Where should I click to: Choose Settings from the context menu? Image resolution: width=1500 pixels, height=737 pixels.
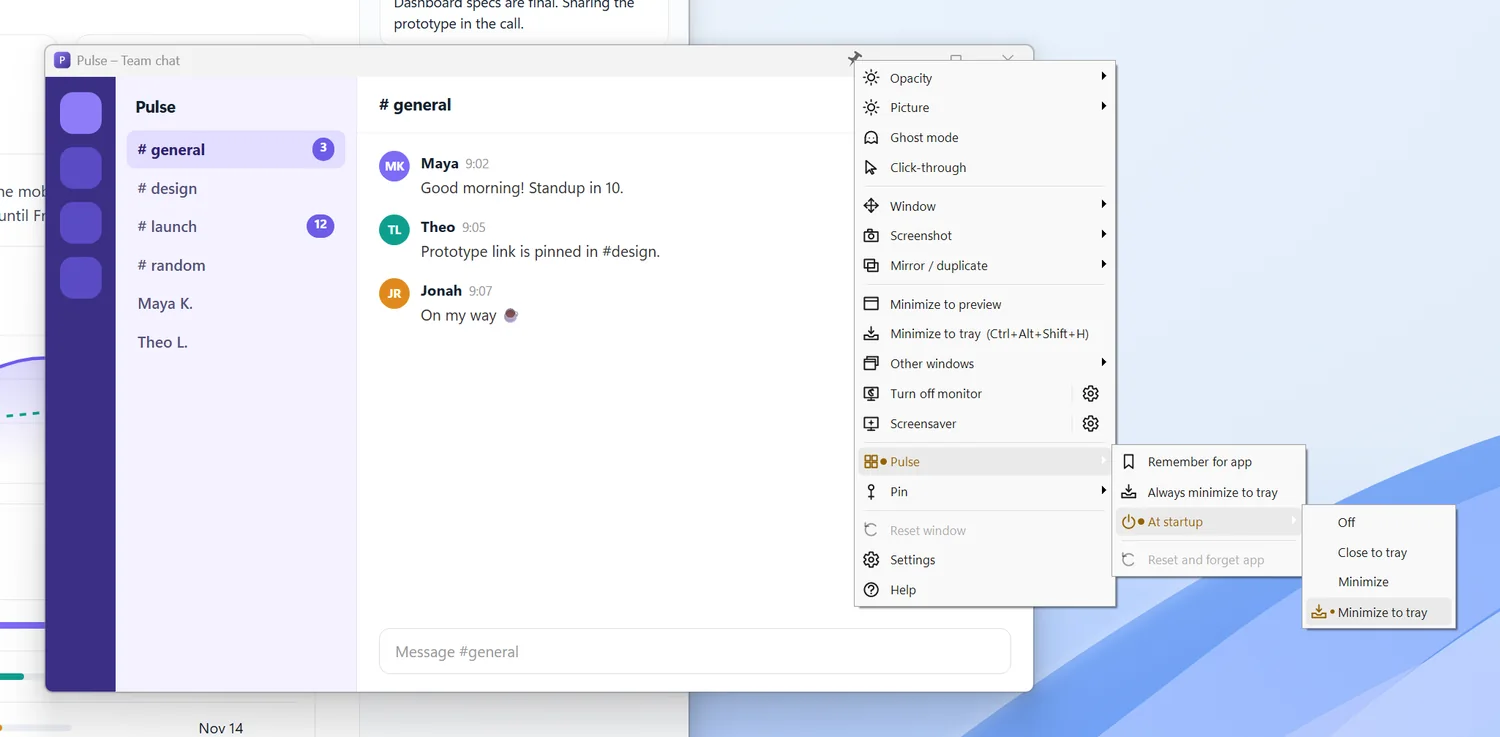tap(985, 560)
